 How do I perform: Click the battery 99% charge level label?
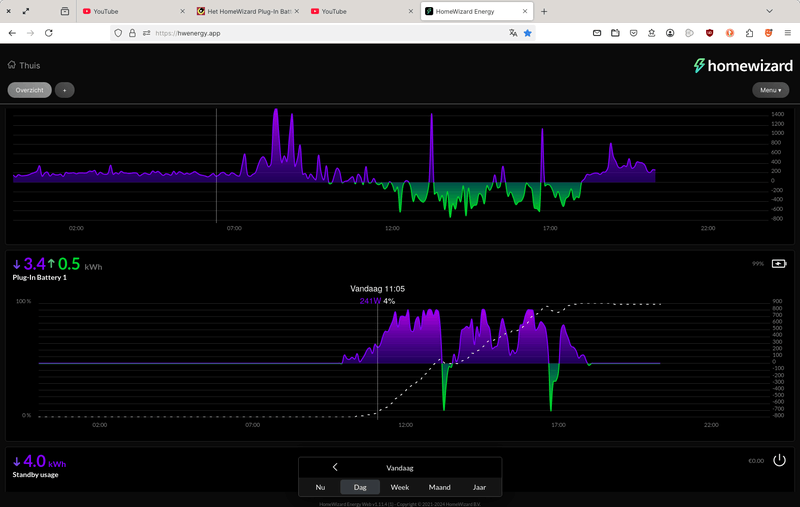pyautogui.click(x=758, y=264)
